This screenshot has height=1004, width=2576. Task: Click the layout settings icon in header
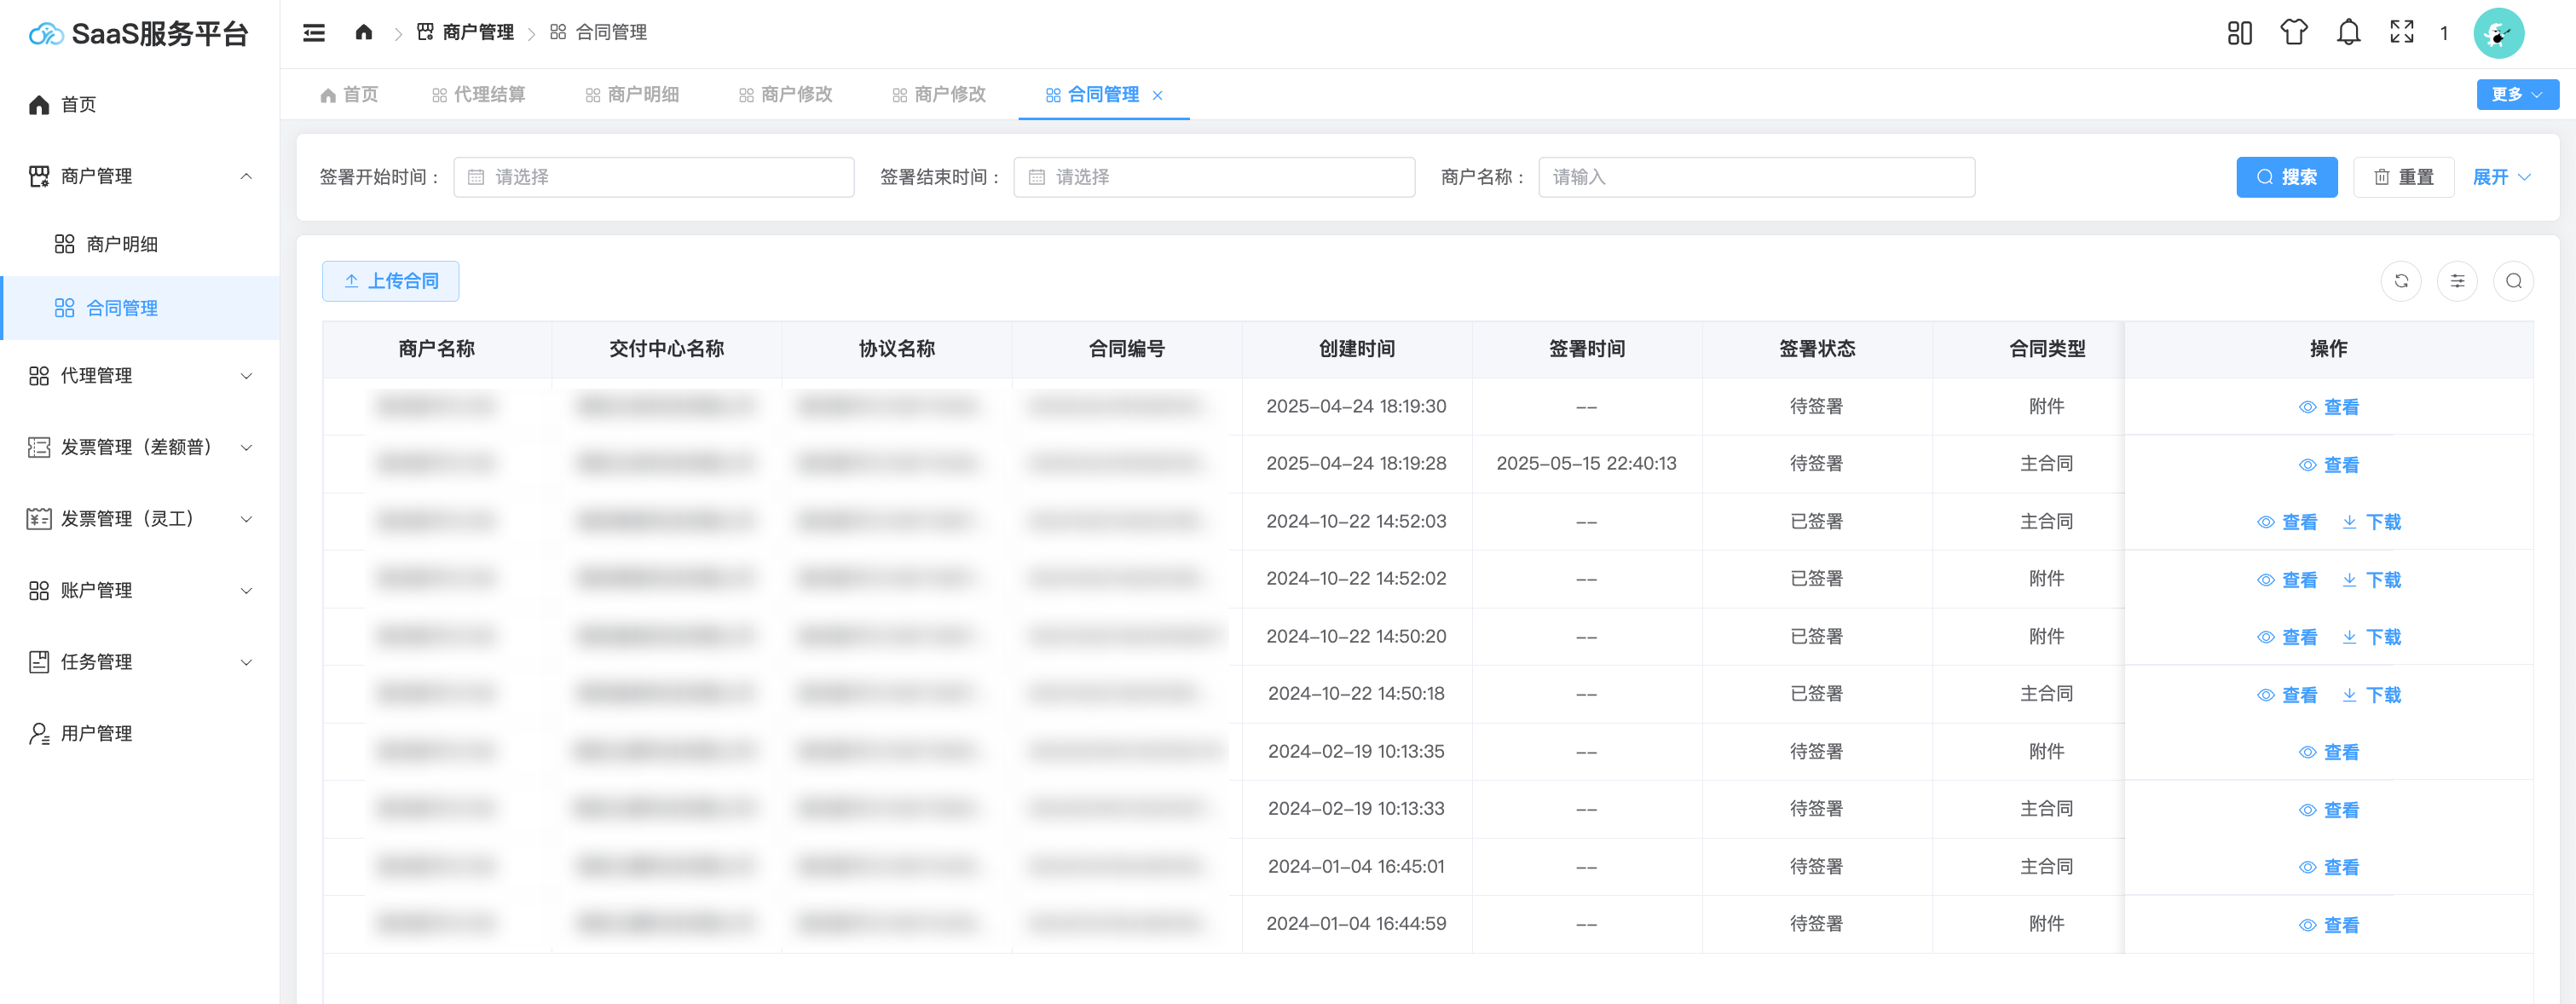[2239, 33]
